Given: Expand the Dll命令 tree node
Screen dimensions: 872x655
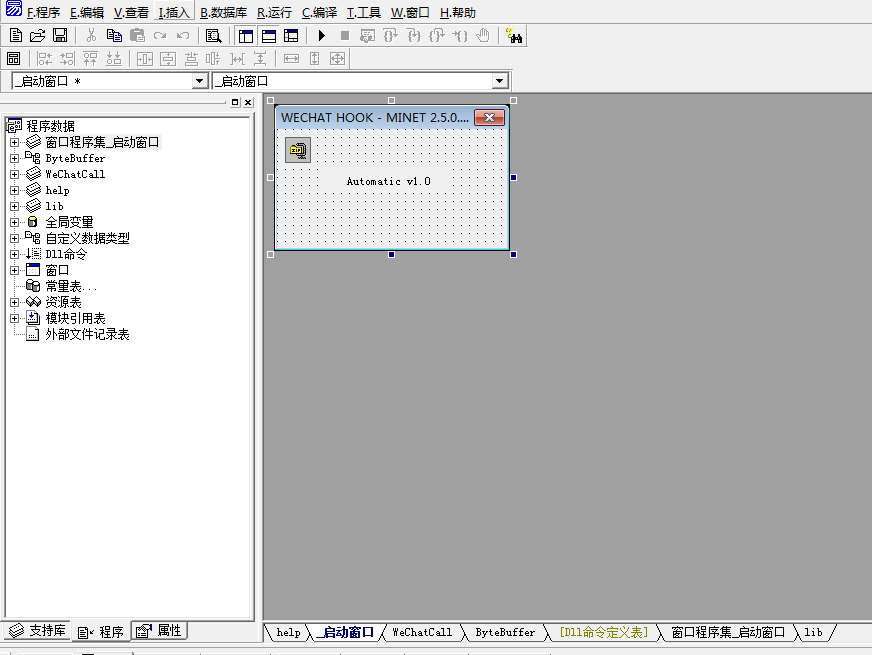Looking at the screenshot, I should (15, 254).
